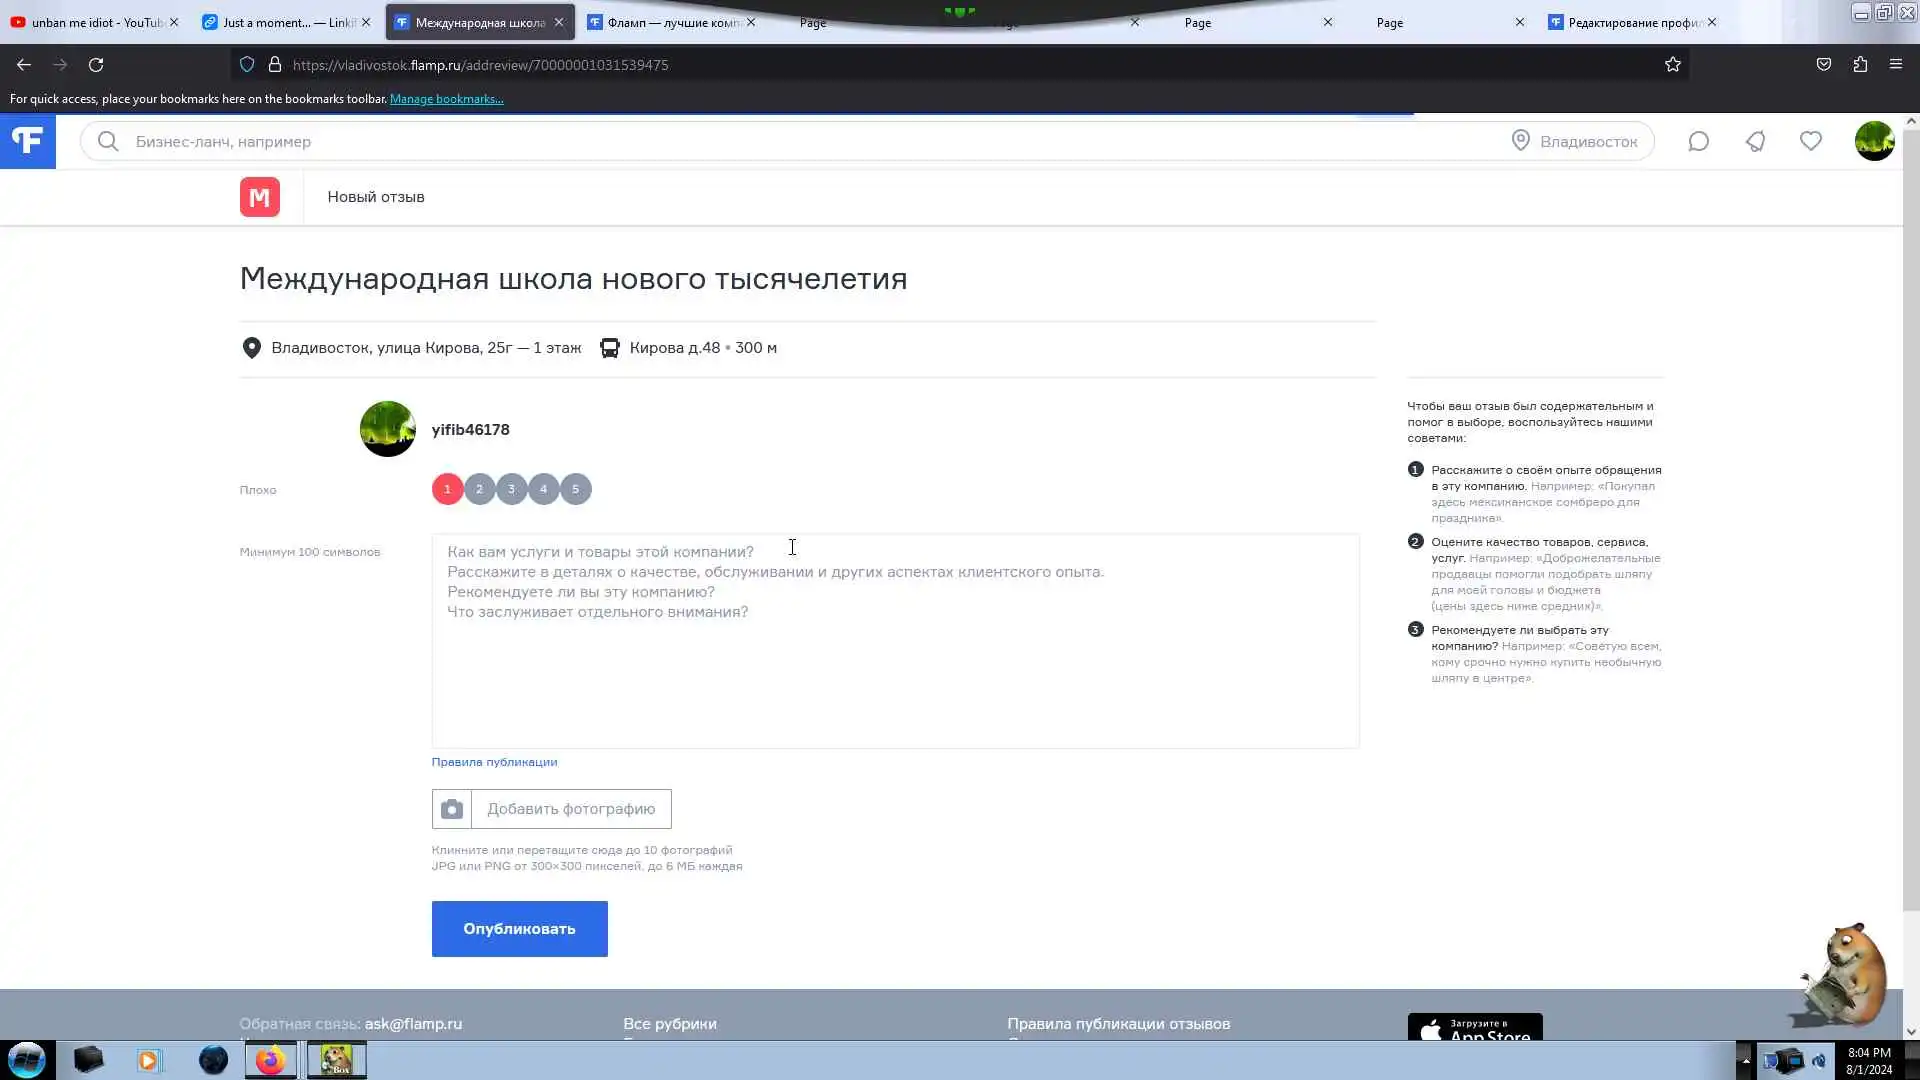Open Правила публикации link
The height and width of the screenshot is (1080, 1920).
tap(494, 762)
